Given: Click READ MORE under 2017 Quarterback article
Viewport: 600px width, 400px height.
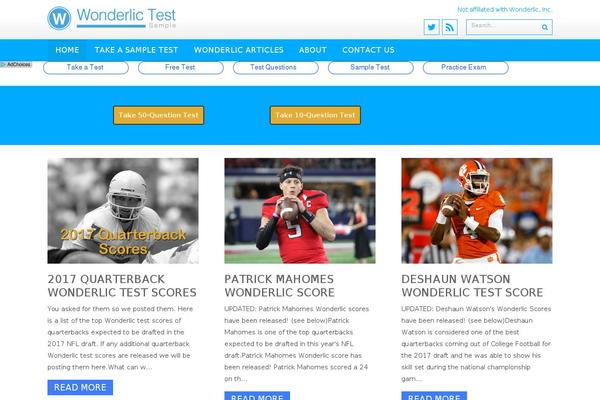Looking at the screenshot, I should 80,387.
